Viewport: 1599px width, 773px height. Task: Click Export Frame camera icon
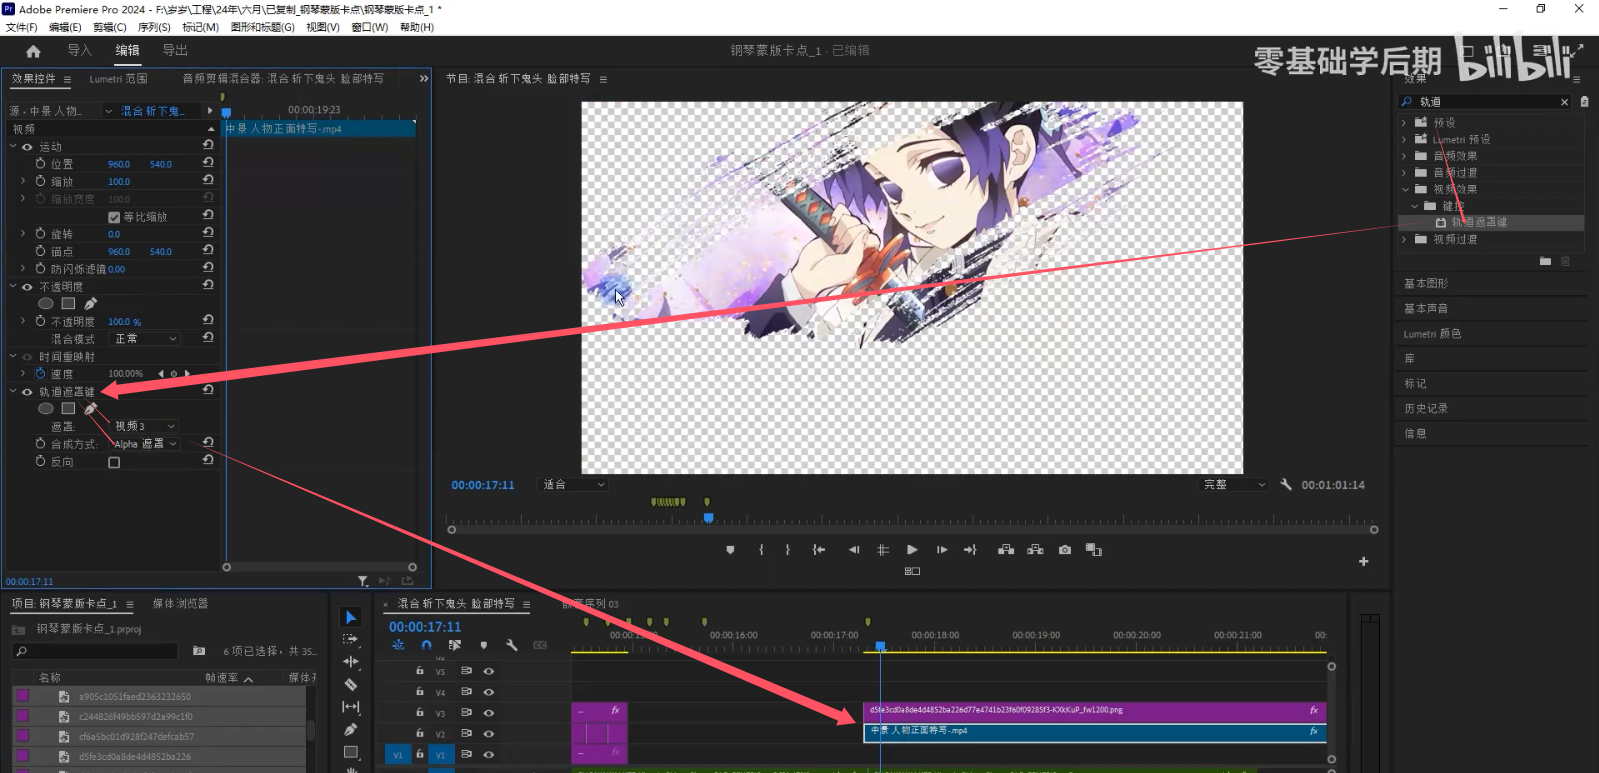point(1065,550)
